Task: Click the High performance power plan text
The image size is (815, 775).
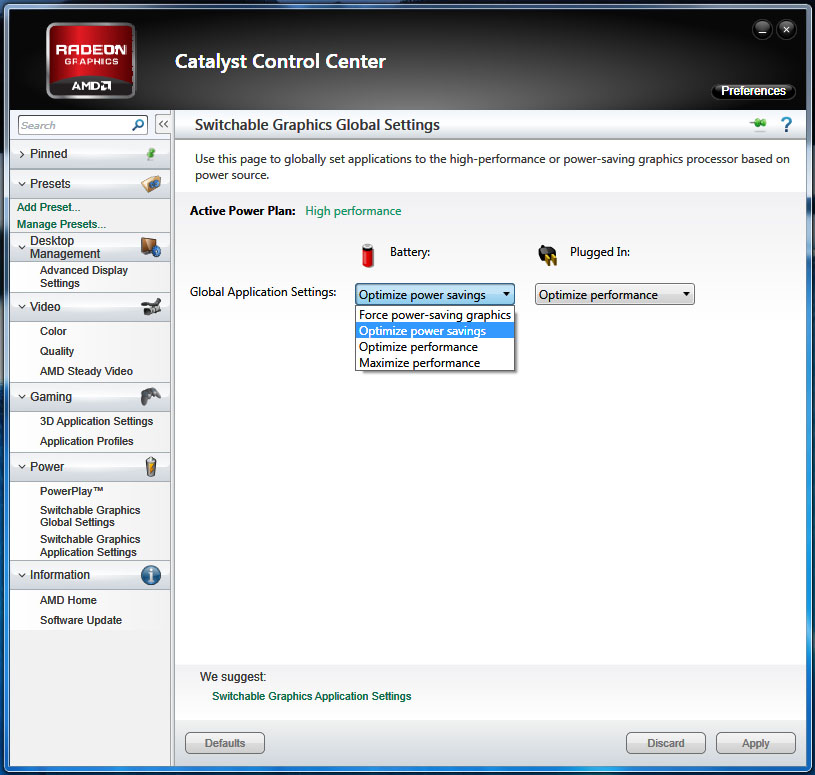Action: [353, 211]
